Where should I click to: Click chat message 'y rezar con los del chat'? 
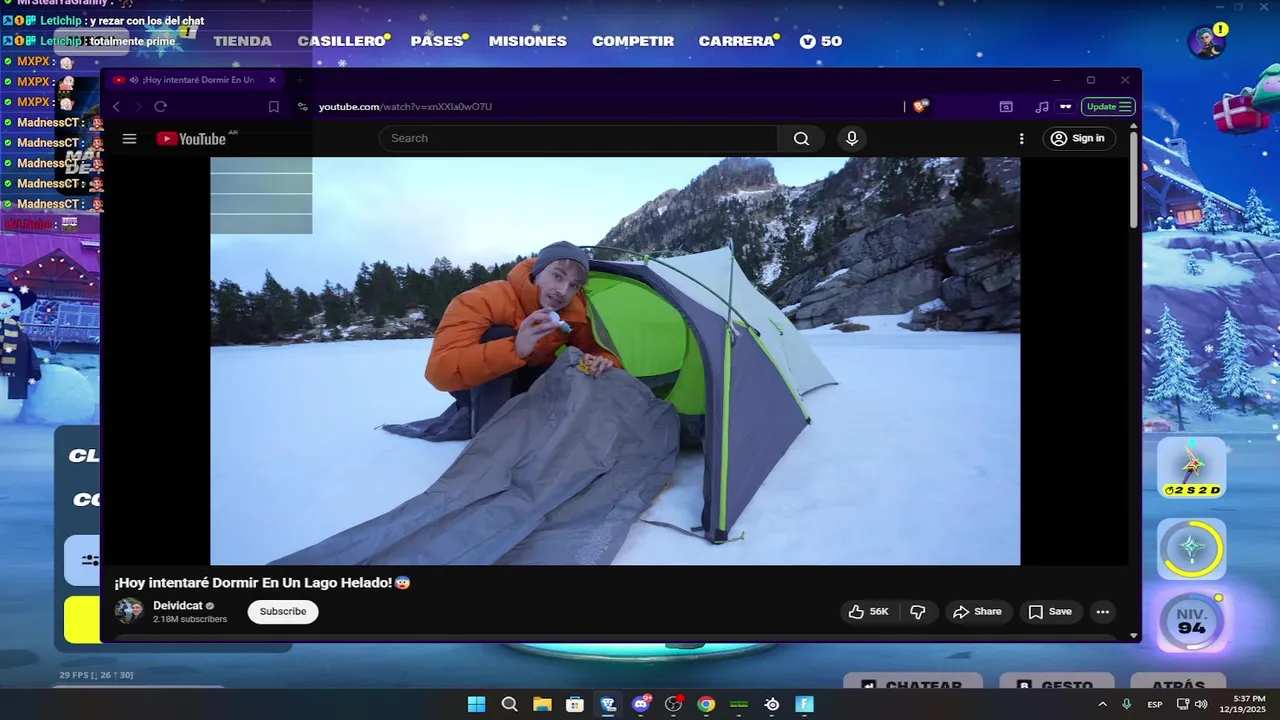pos(146,21)
